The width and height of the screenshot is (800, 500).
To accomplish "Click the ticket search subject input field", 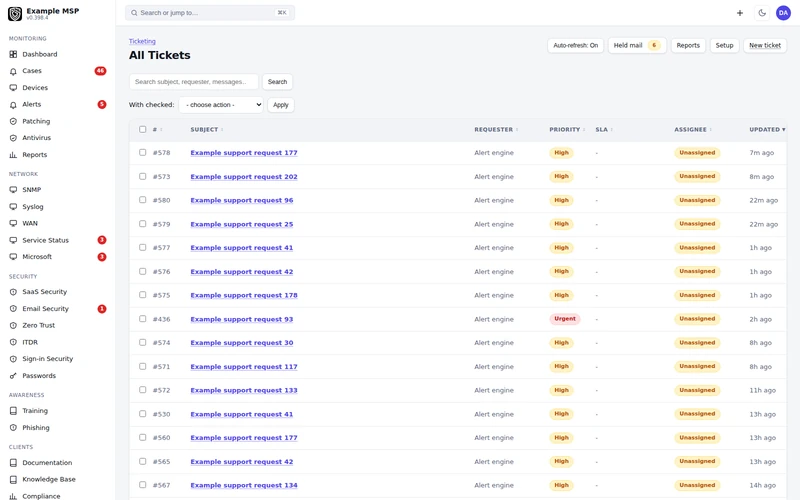I will tap(194, 82).
